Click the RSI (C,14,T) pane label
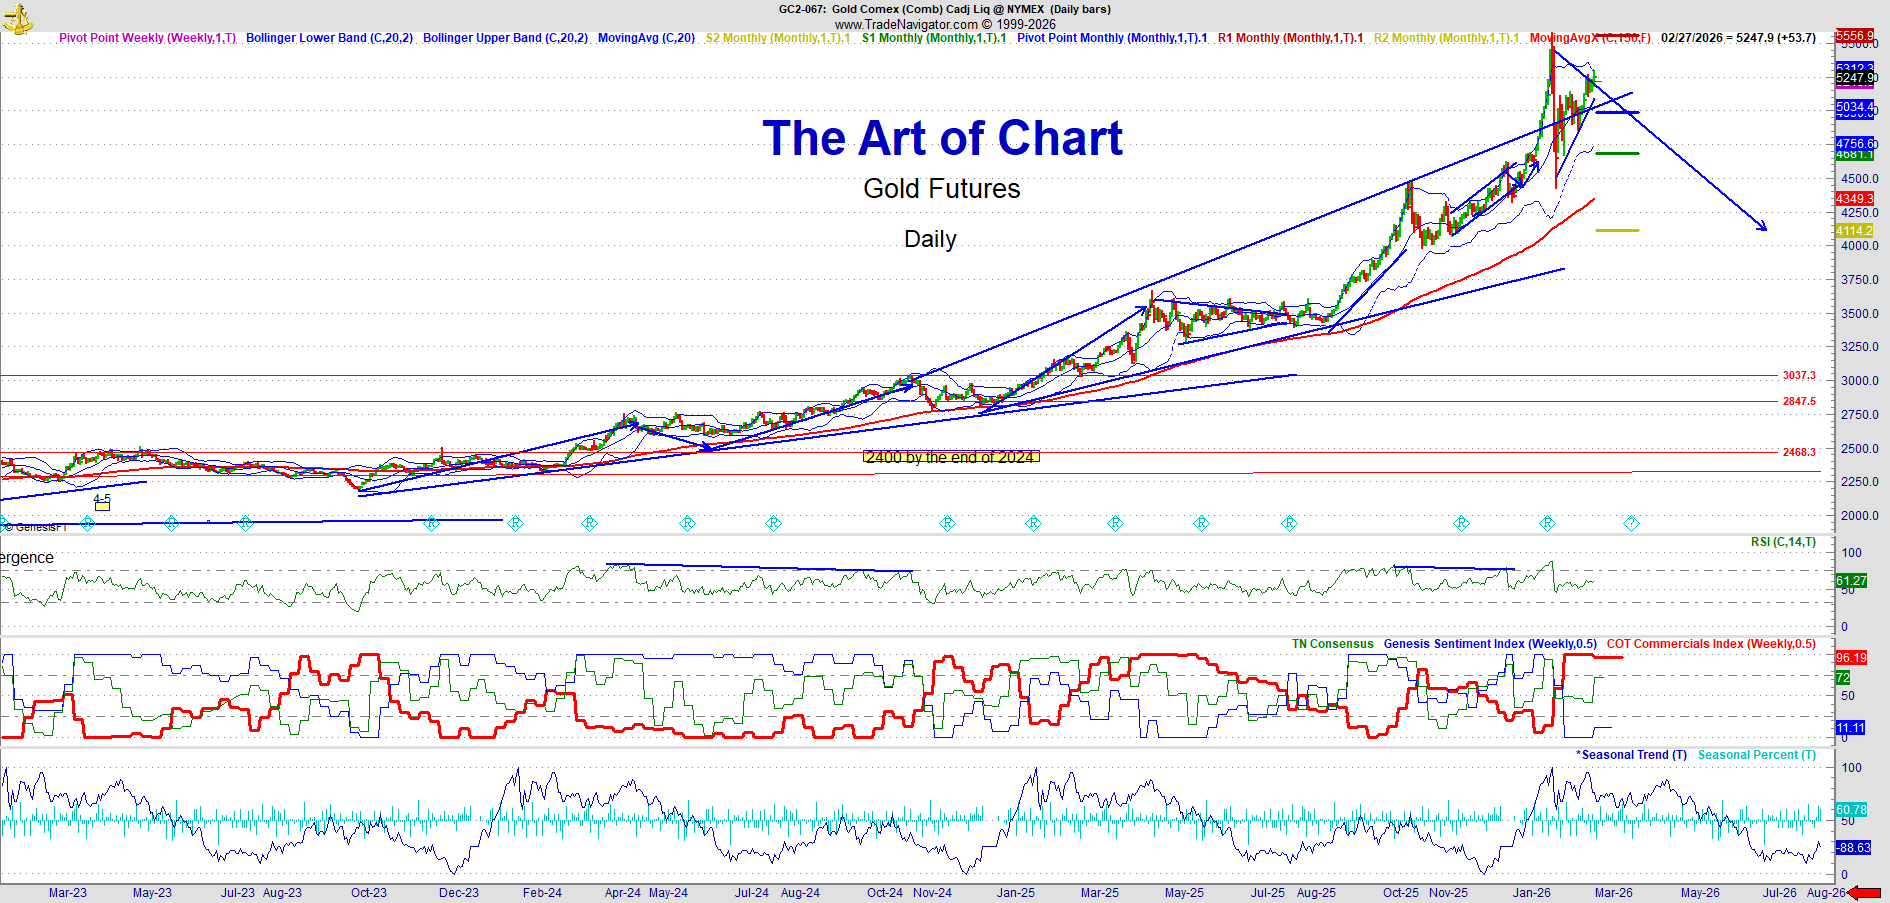 click(x=1783, y=542)
